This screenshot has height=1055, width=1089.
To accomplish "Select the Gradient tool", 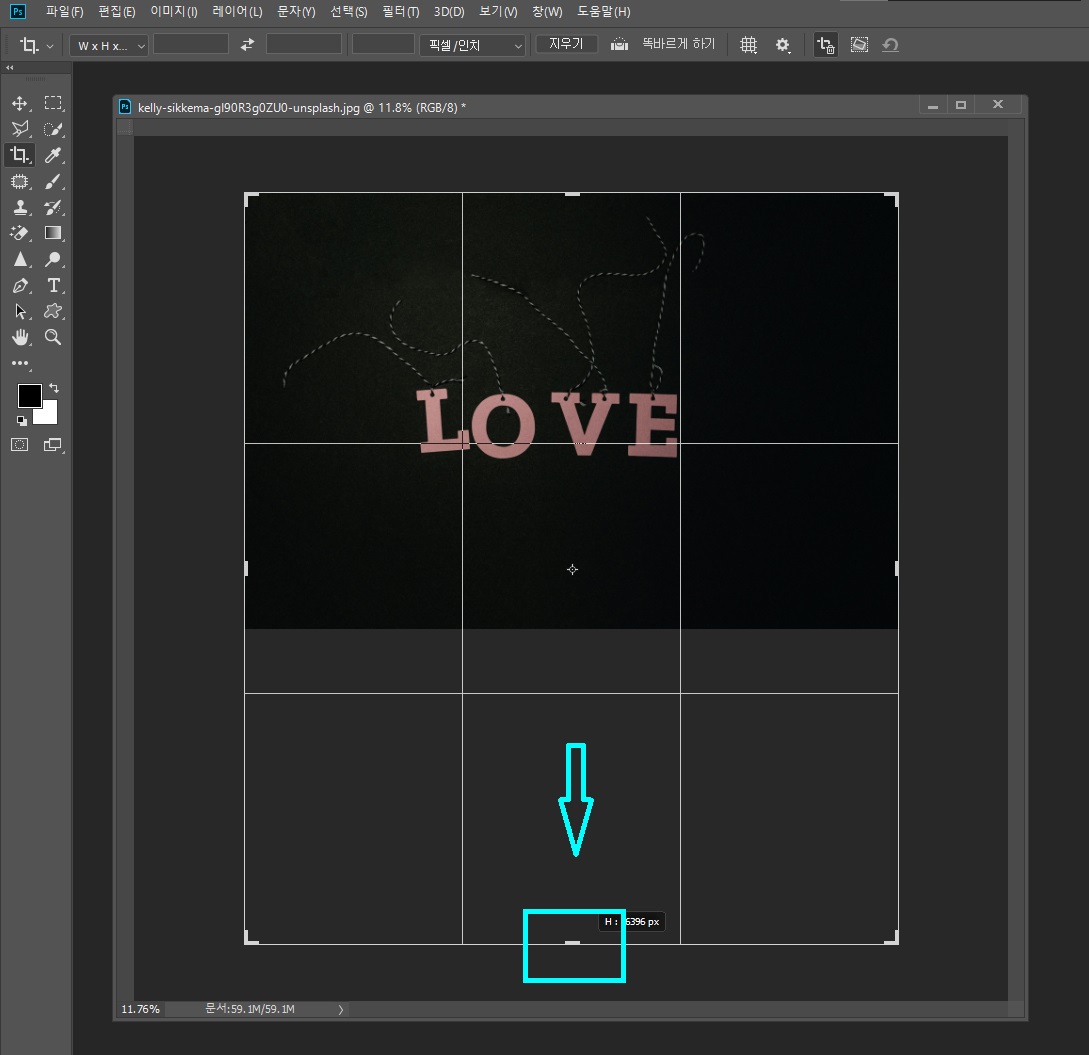I will click(x=53, y=233).
